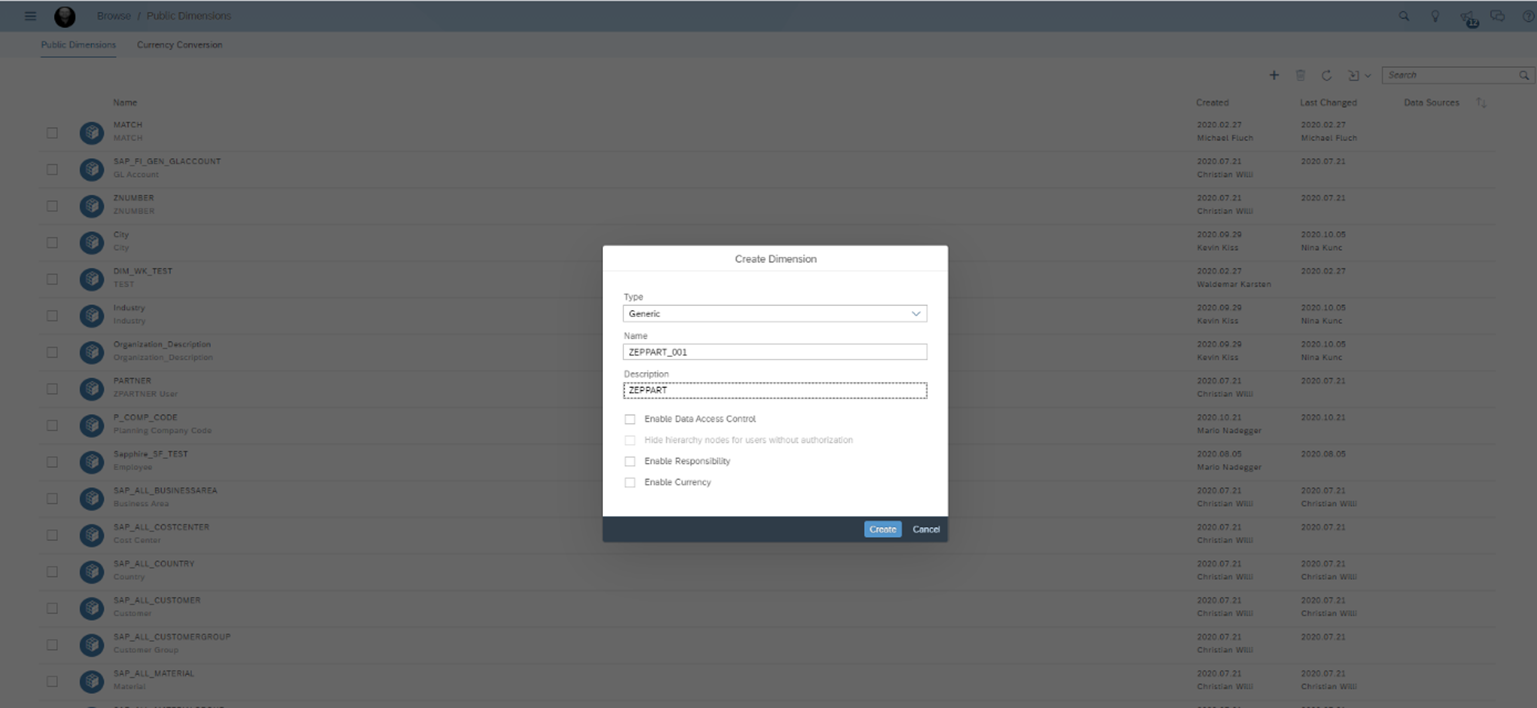Enable Data Access Control checkbox
1537x708 pixels.
[x=630, y=419]
